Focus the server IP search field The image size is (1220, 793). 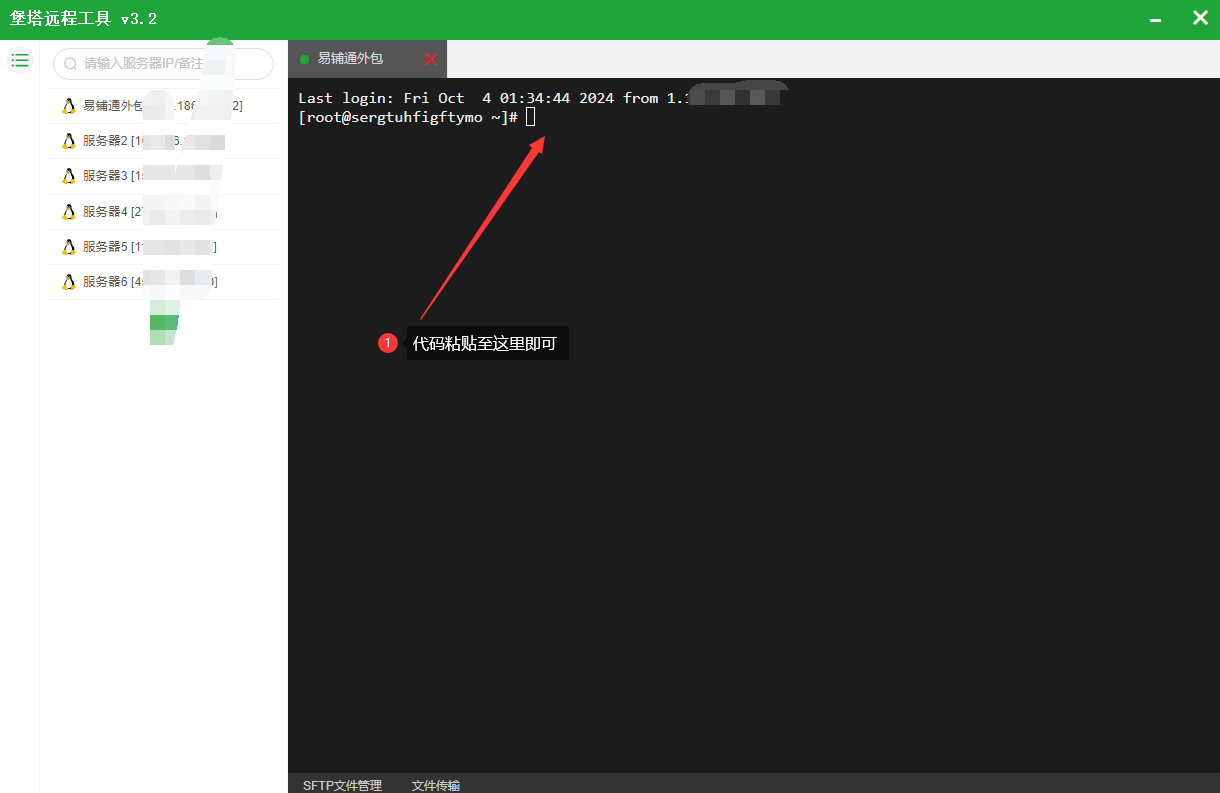(x=163, y=63)
